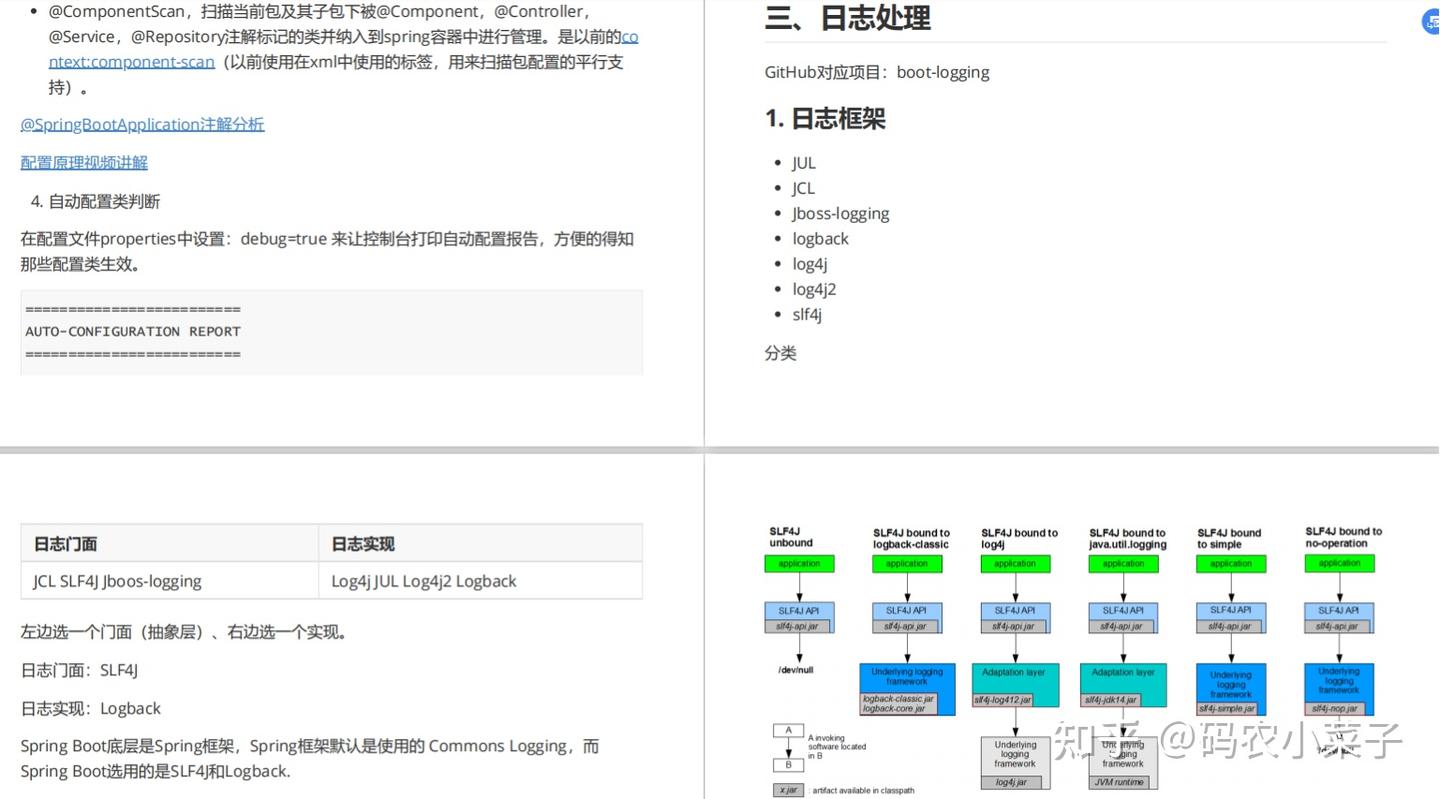Click the JUL bullet list item

click(x=804, y=162)
